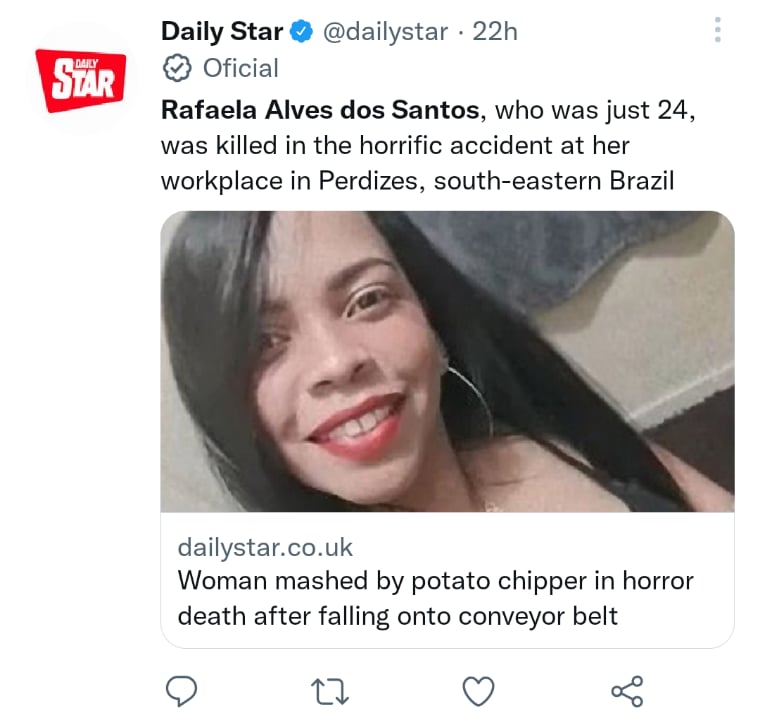Retweet this Daily Star post

click(330, 691)
